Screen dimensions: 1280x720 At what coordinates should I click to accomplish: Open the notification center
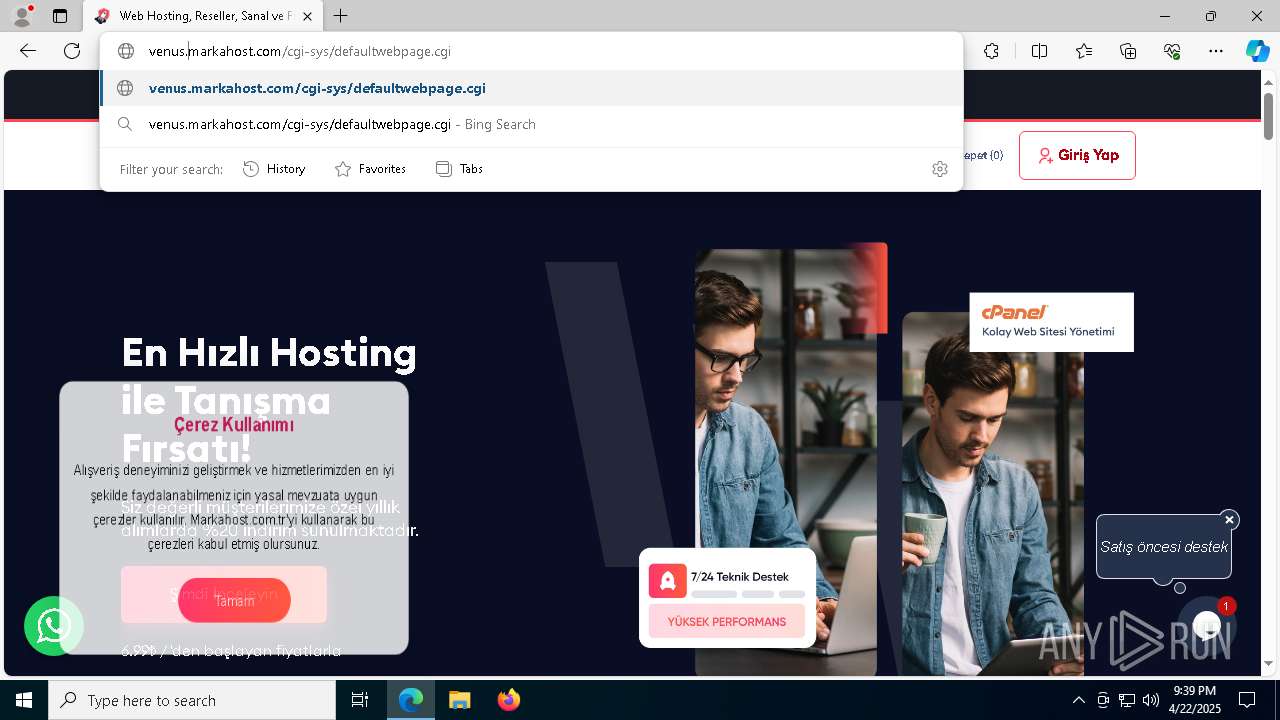(x=1247, y=700)
